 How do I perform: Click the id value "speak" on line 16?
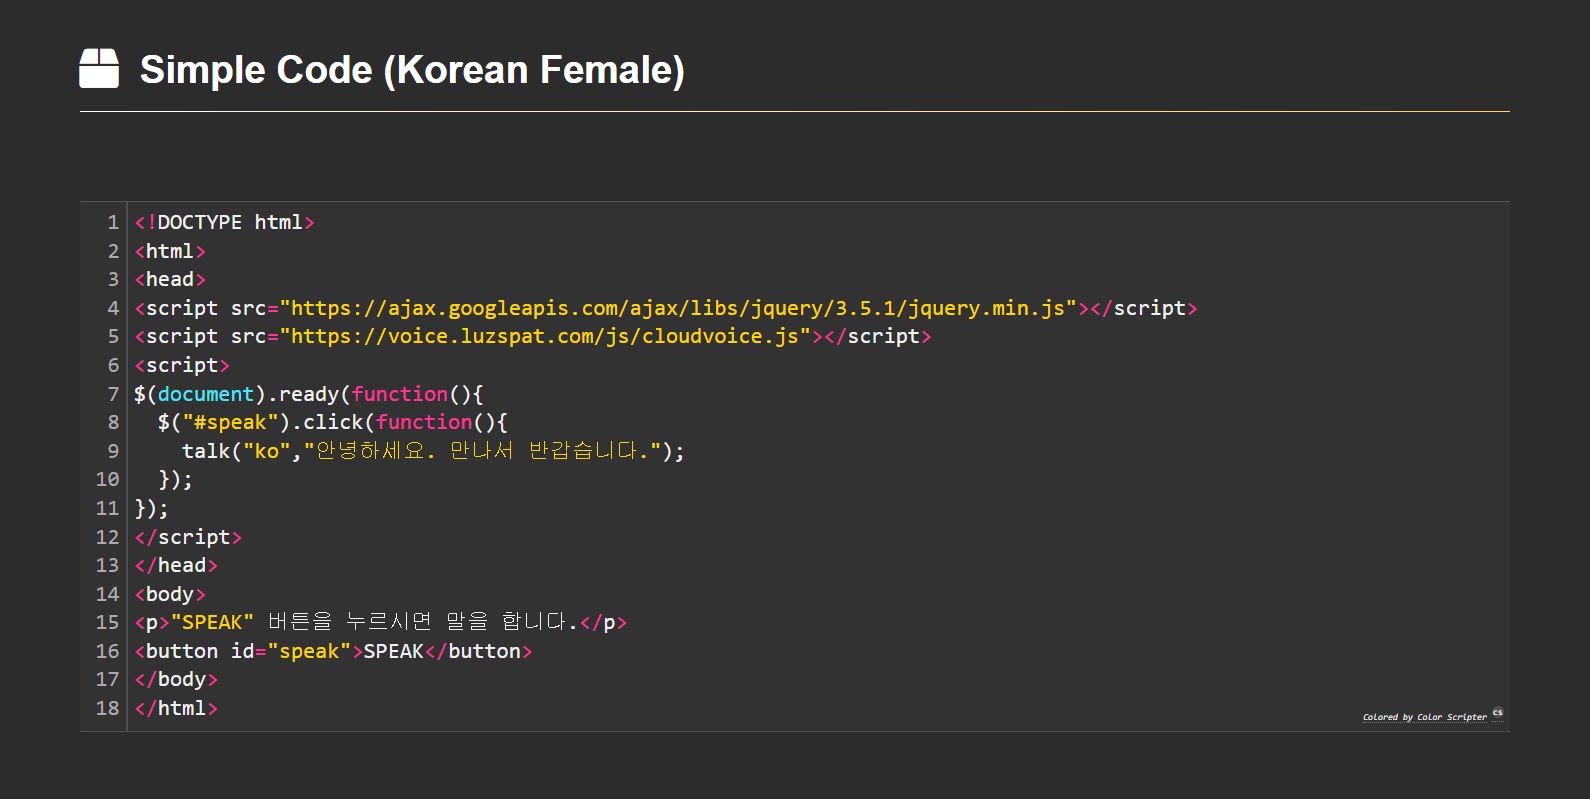(309, 652)
